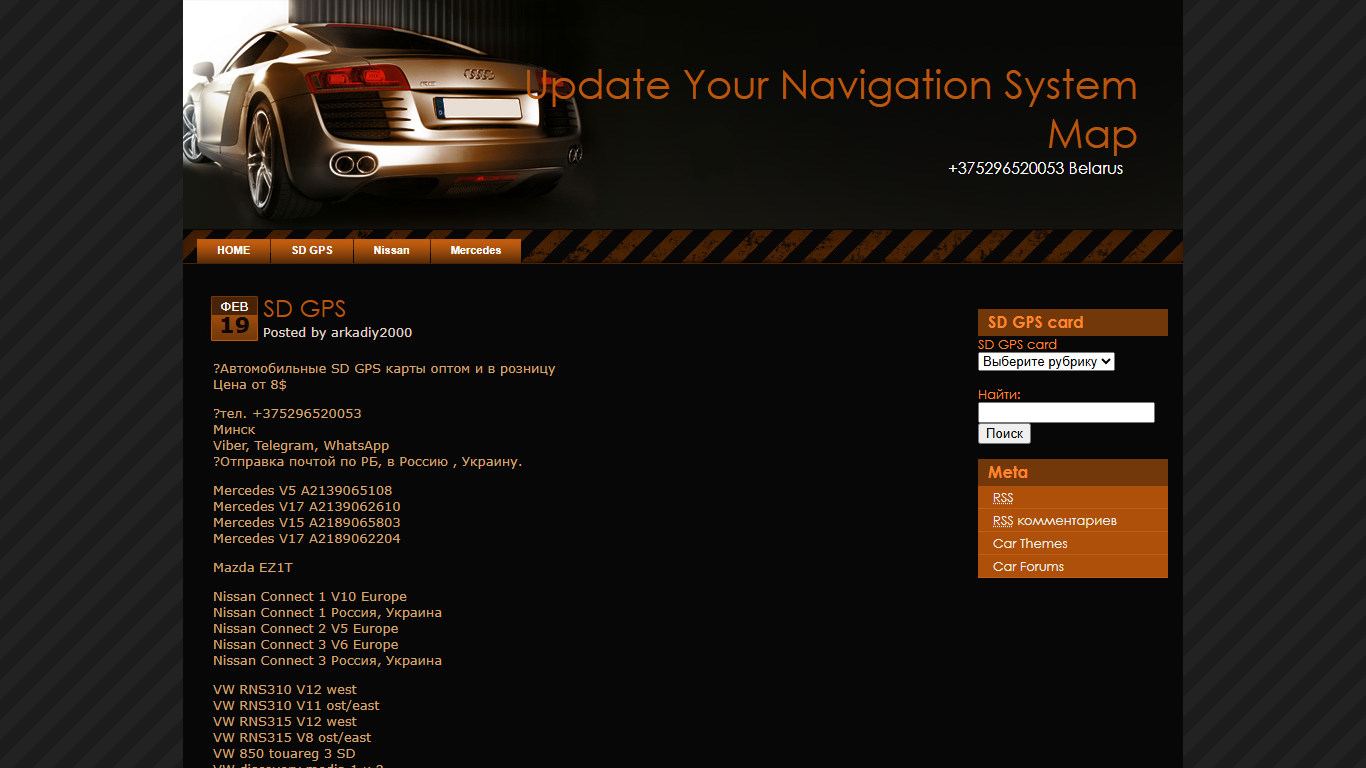Viewport: 1366px width, 768px height.
Task: Click the 'Nissan Connect 3 Россия, Украина' line
Action: pyautogui.click(x=327, y=661)
